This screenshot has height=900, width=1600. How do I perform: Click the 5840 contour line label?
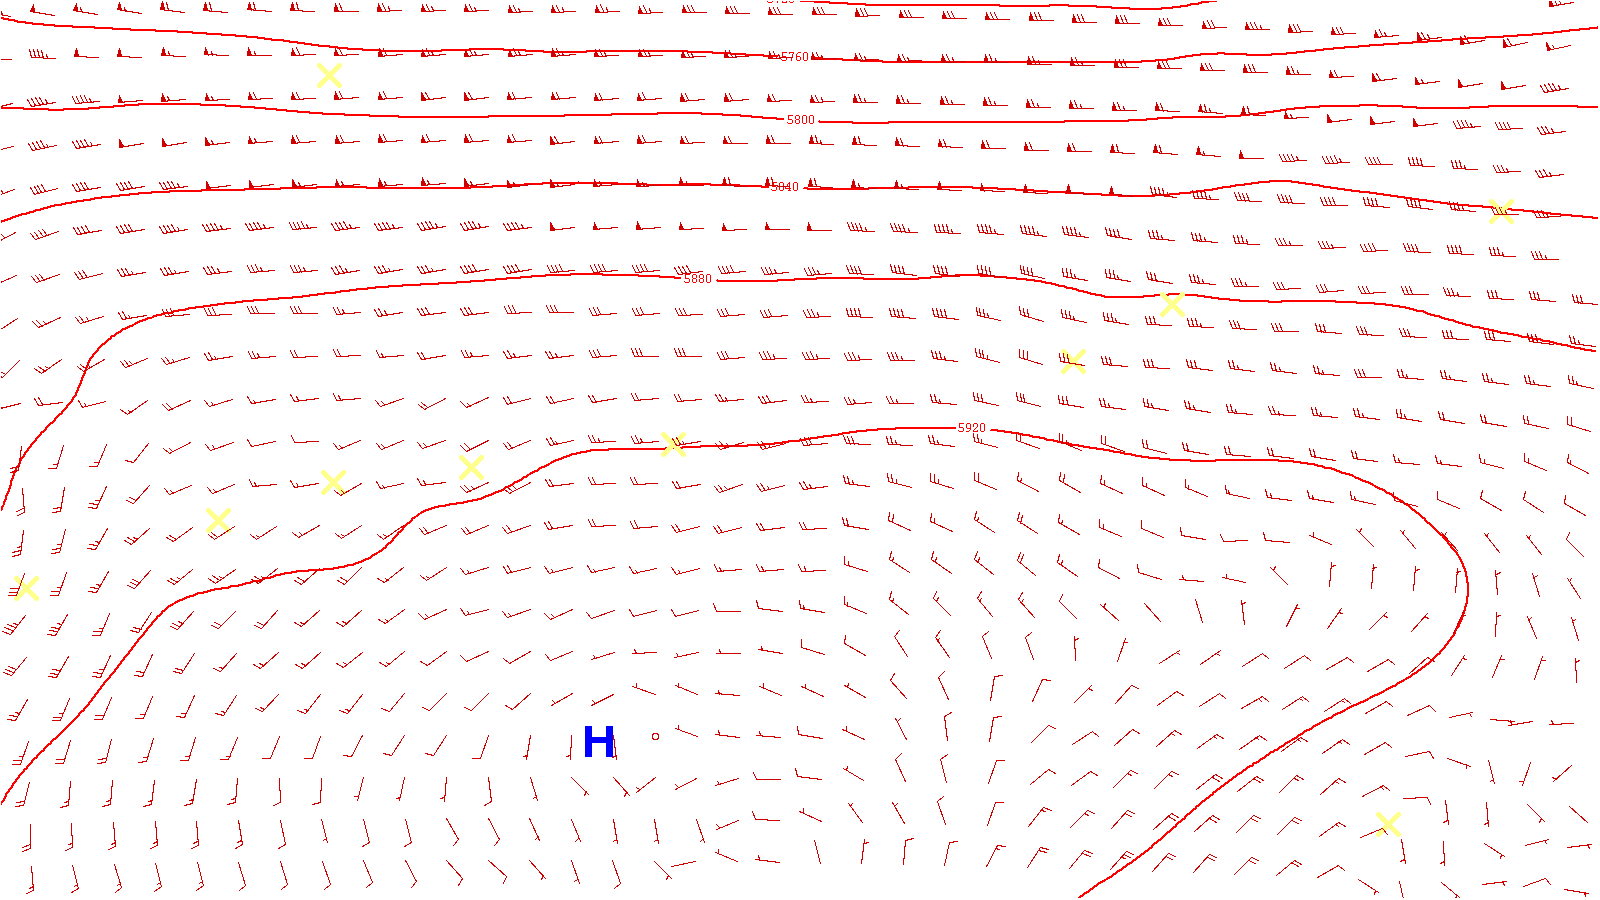click(x=785, y=187)
